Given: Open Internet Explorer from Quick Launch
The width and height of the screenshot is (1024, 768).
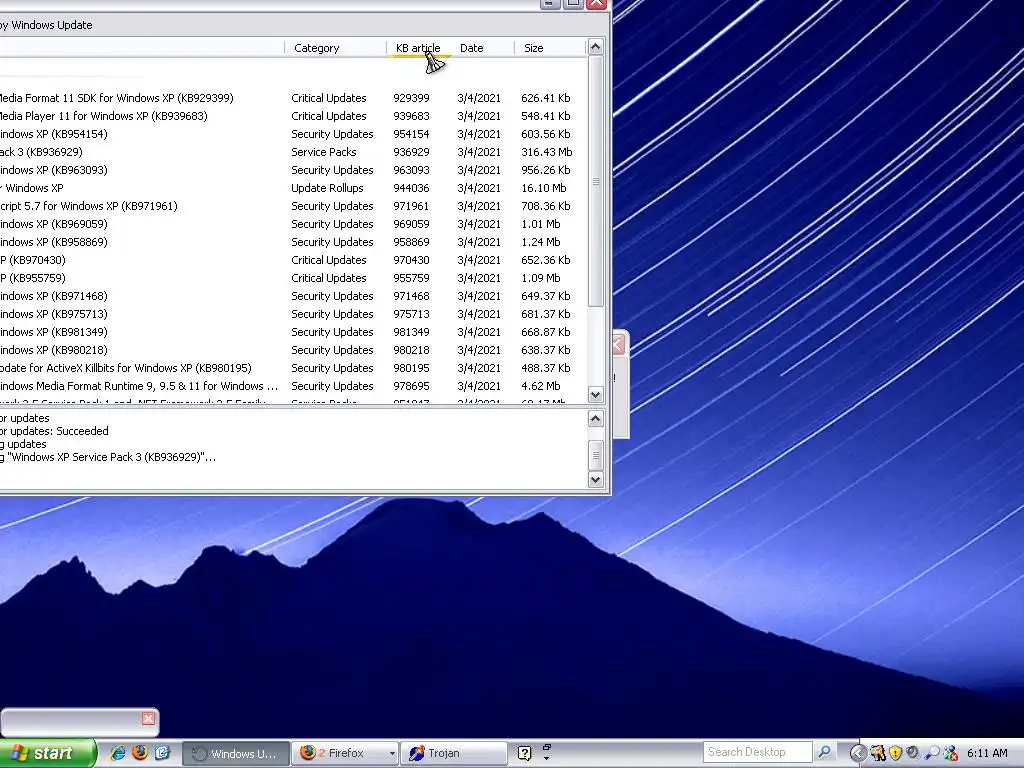Looking at the screenshot, I should 118,753.
